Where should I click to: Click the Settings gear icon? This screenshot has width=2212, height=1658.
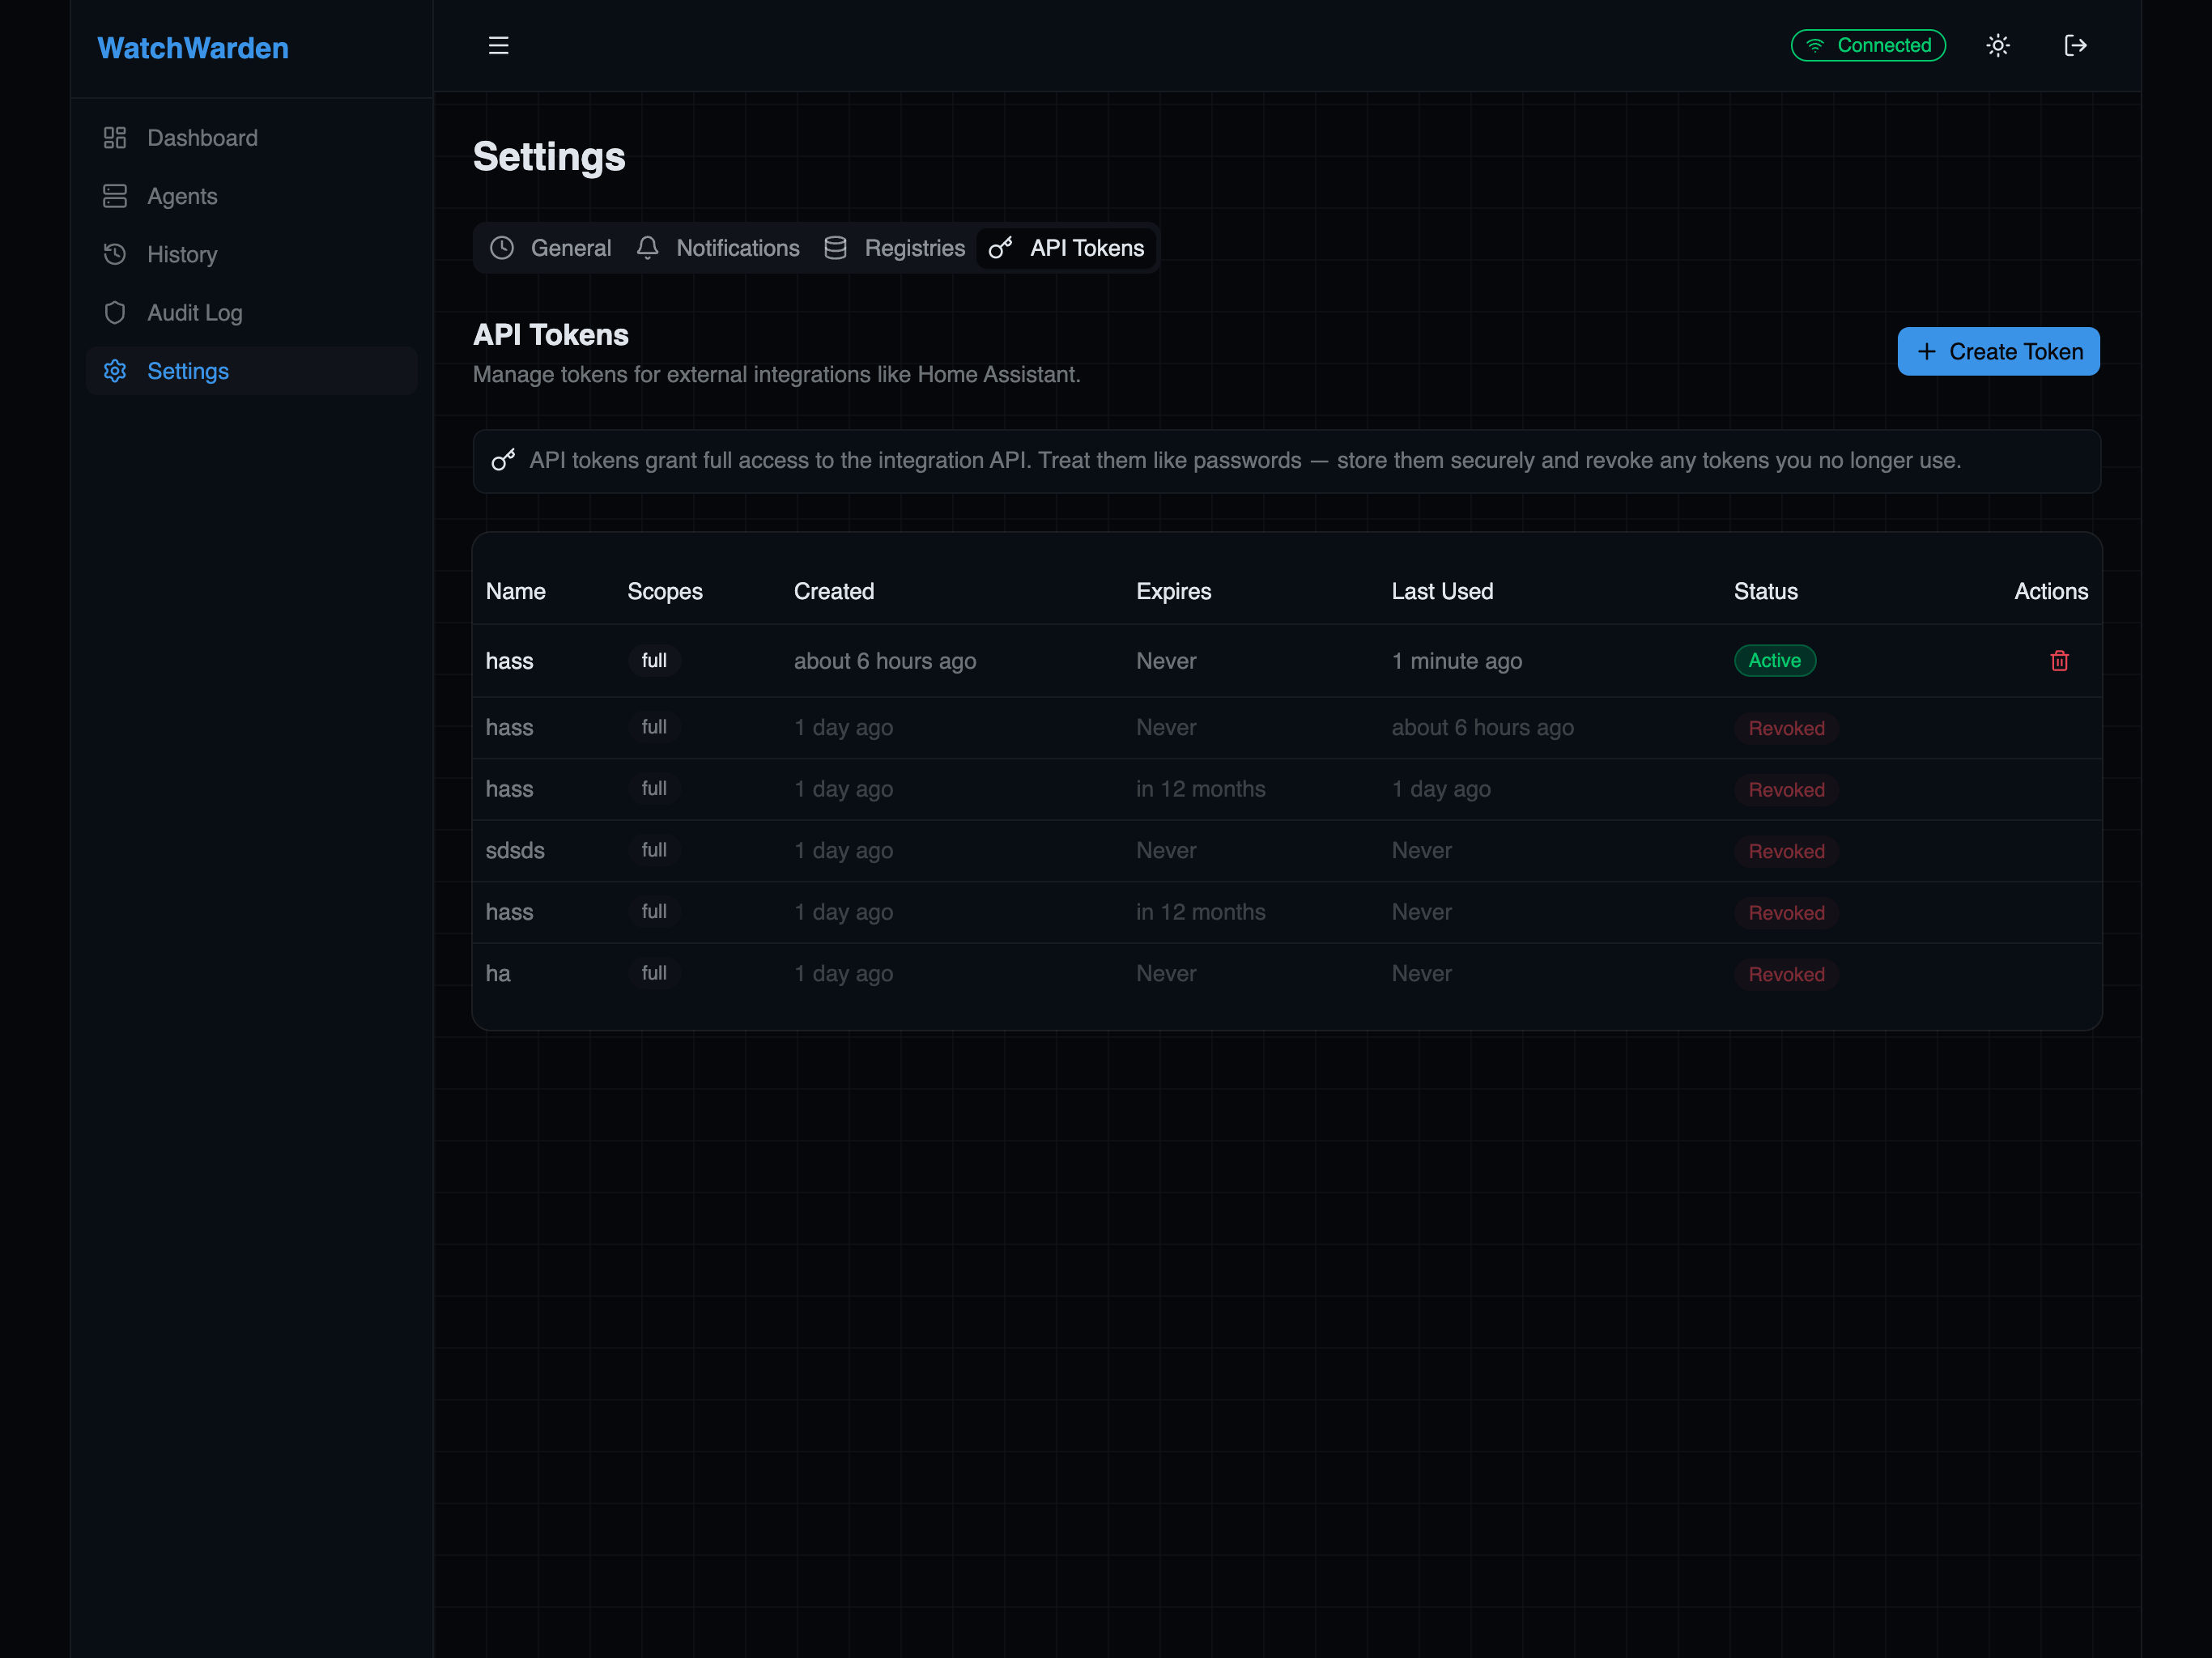(115, 371)
